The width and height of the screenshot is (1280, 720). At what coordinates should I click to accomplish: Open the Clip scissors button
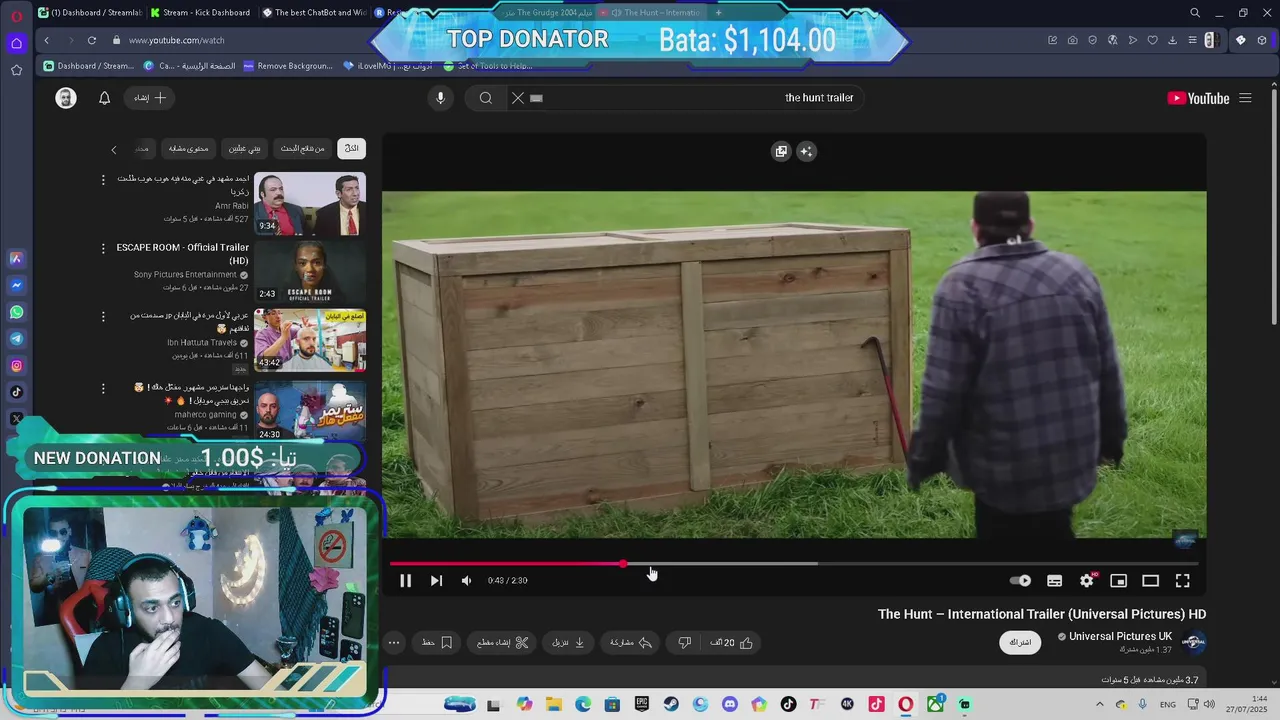coord(503,643)
